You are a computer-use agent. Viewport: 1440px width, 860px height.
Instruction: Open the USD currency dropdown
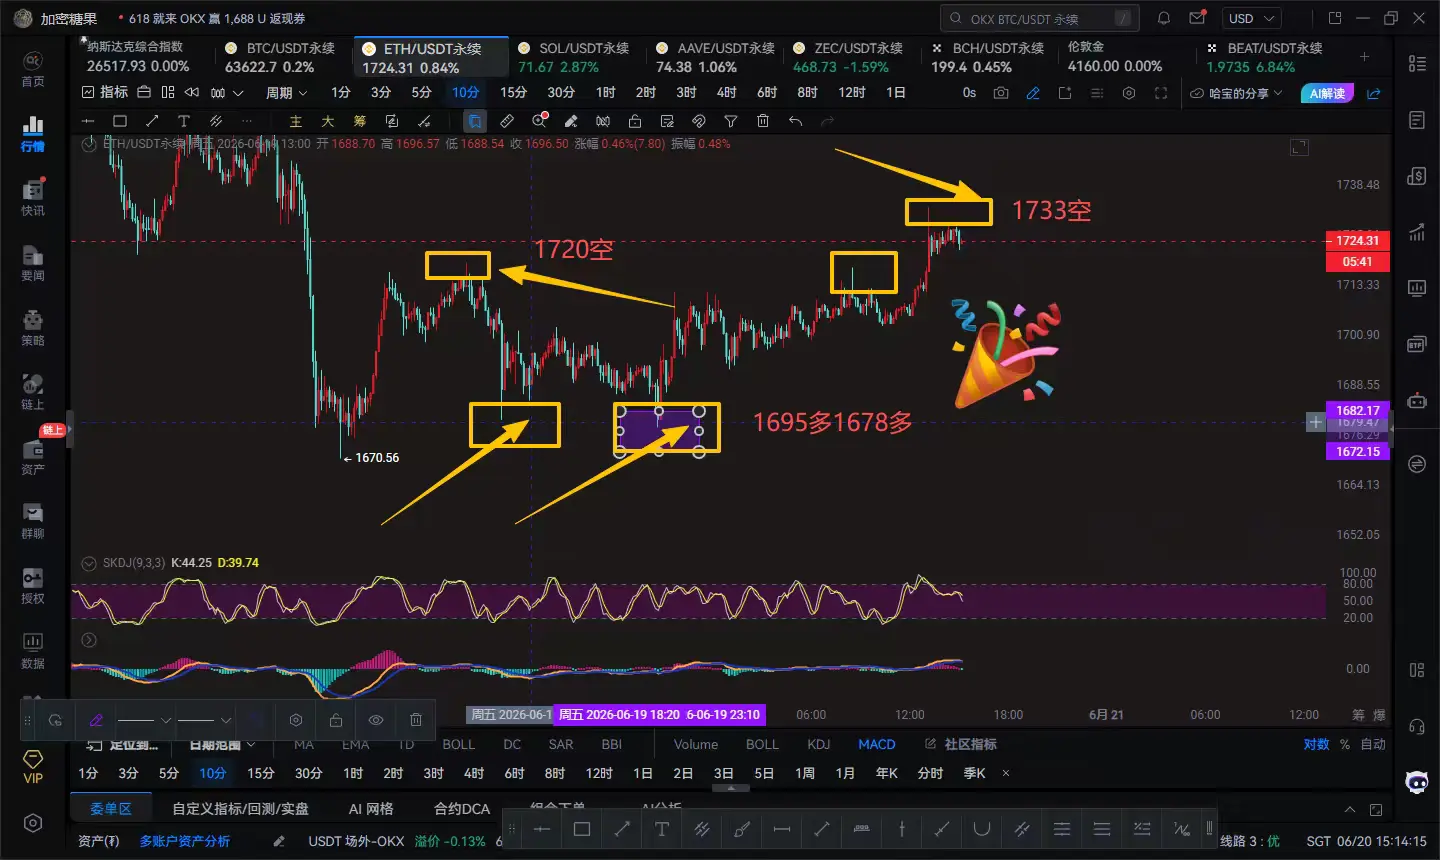coord(1252,18)
